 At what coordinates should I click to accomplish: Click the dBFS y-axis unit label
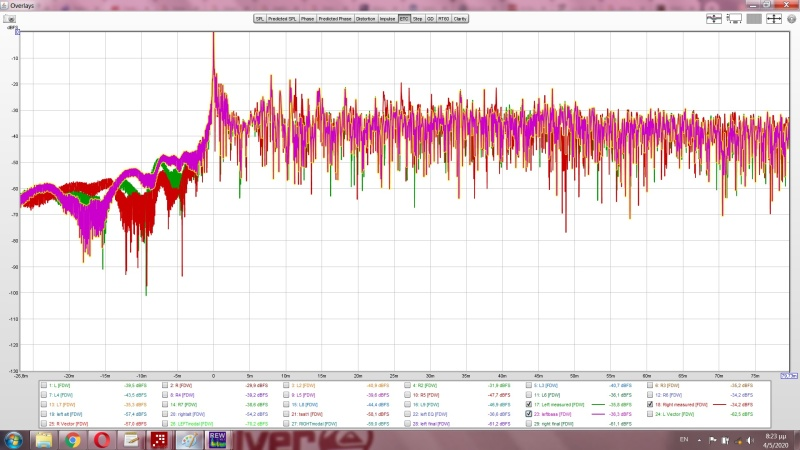[12, 27]
